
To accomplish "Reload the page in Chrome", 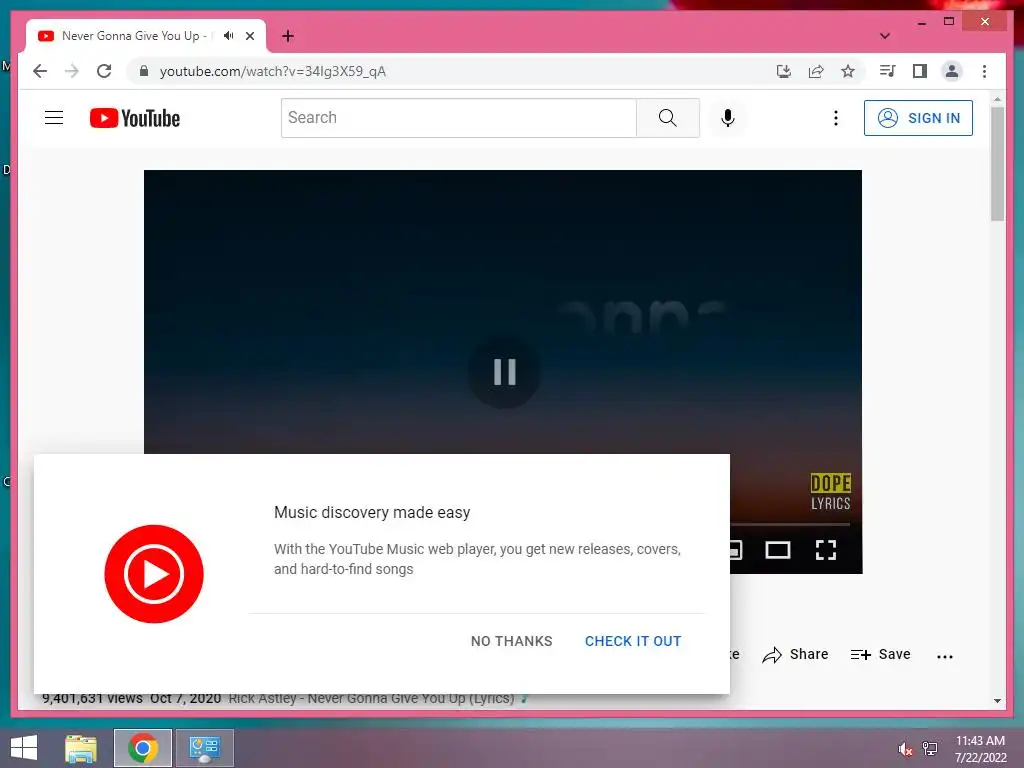I will (x=104, y=71).
